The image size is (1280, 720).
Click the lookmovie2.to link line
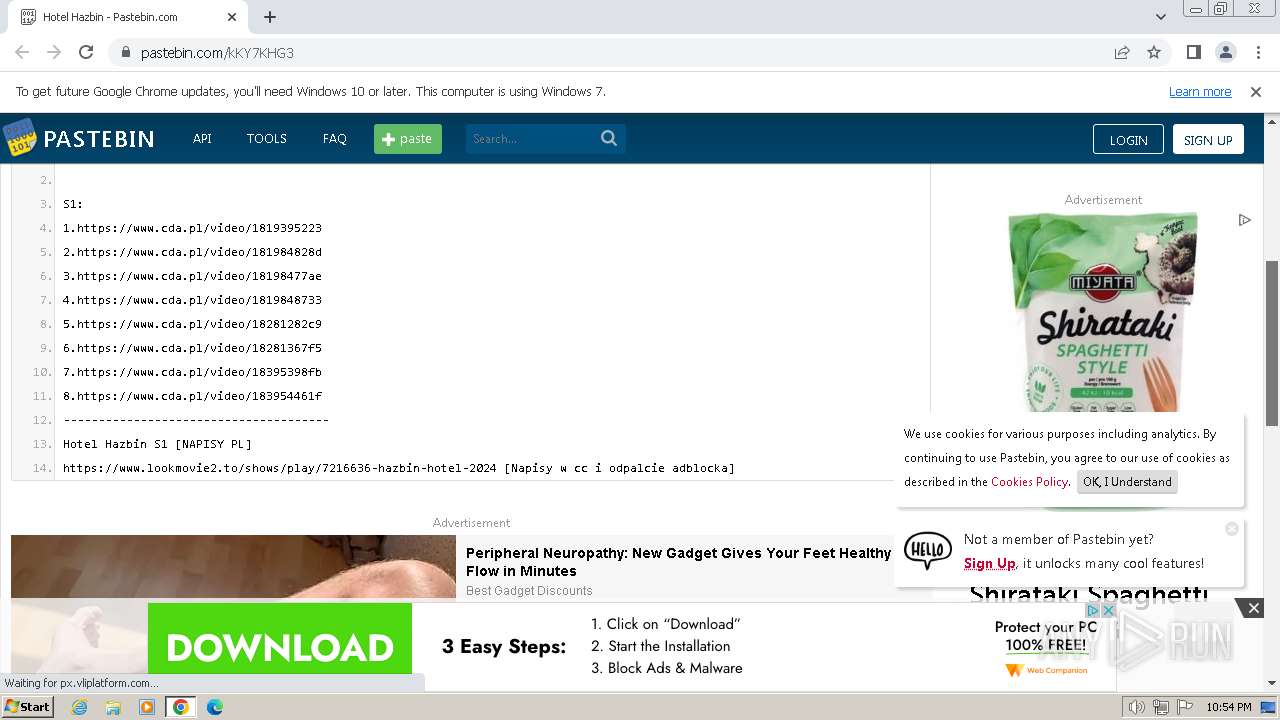(399, 468)
